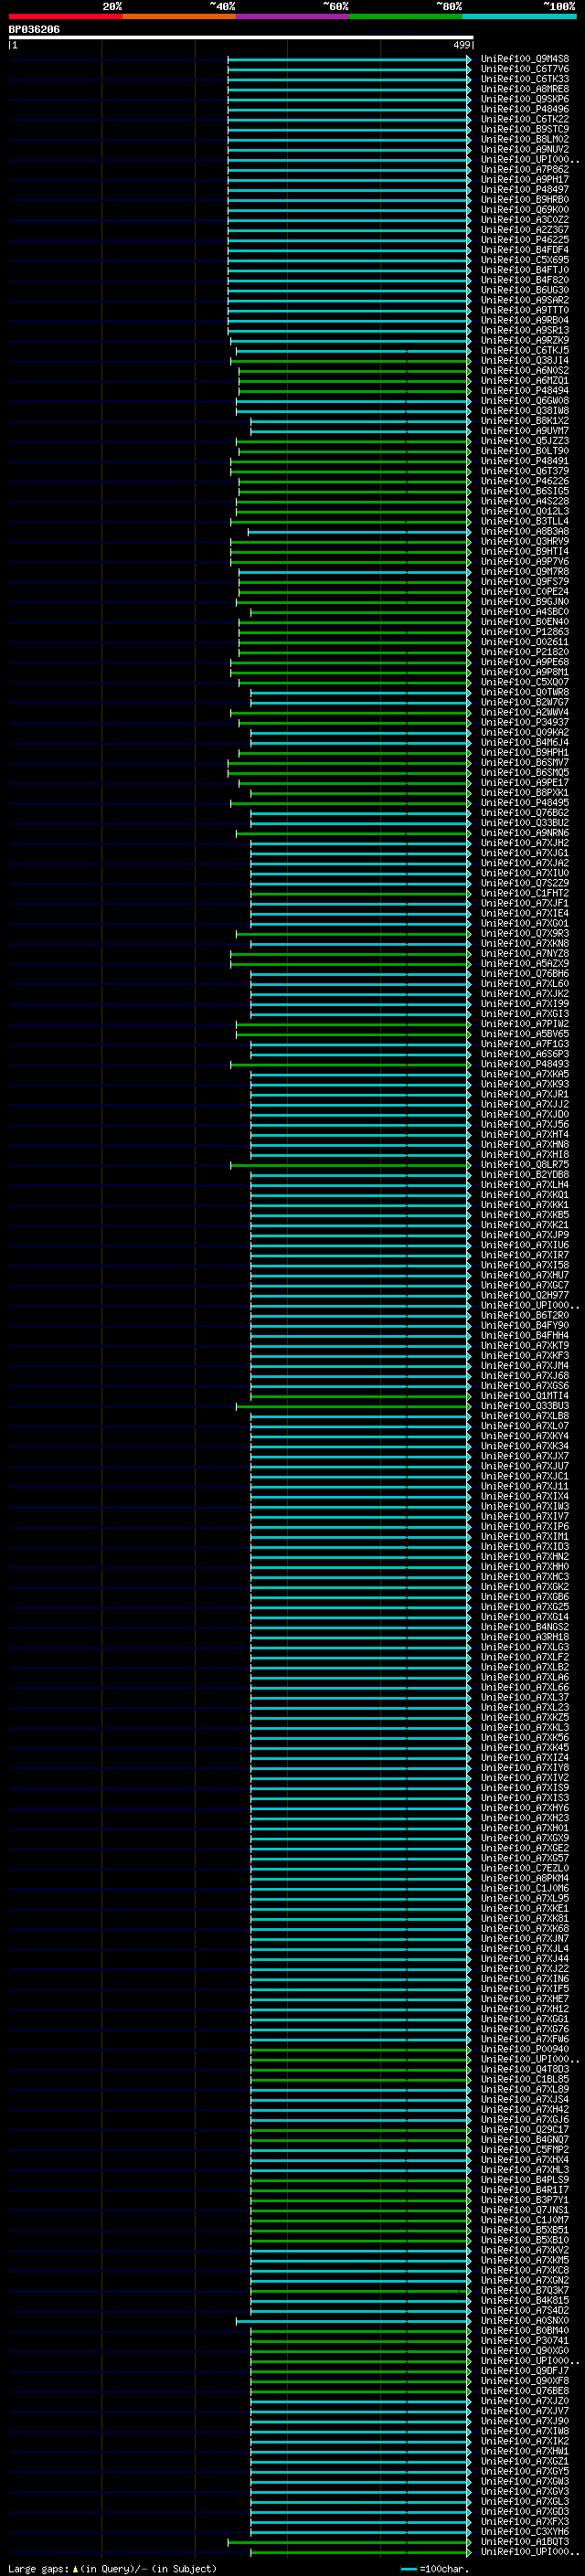Open hit UniRef100_A8MRE8
Viewport: 585px width, 2576px height.
coord(524,89)
